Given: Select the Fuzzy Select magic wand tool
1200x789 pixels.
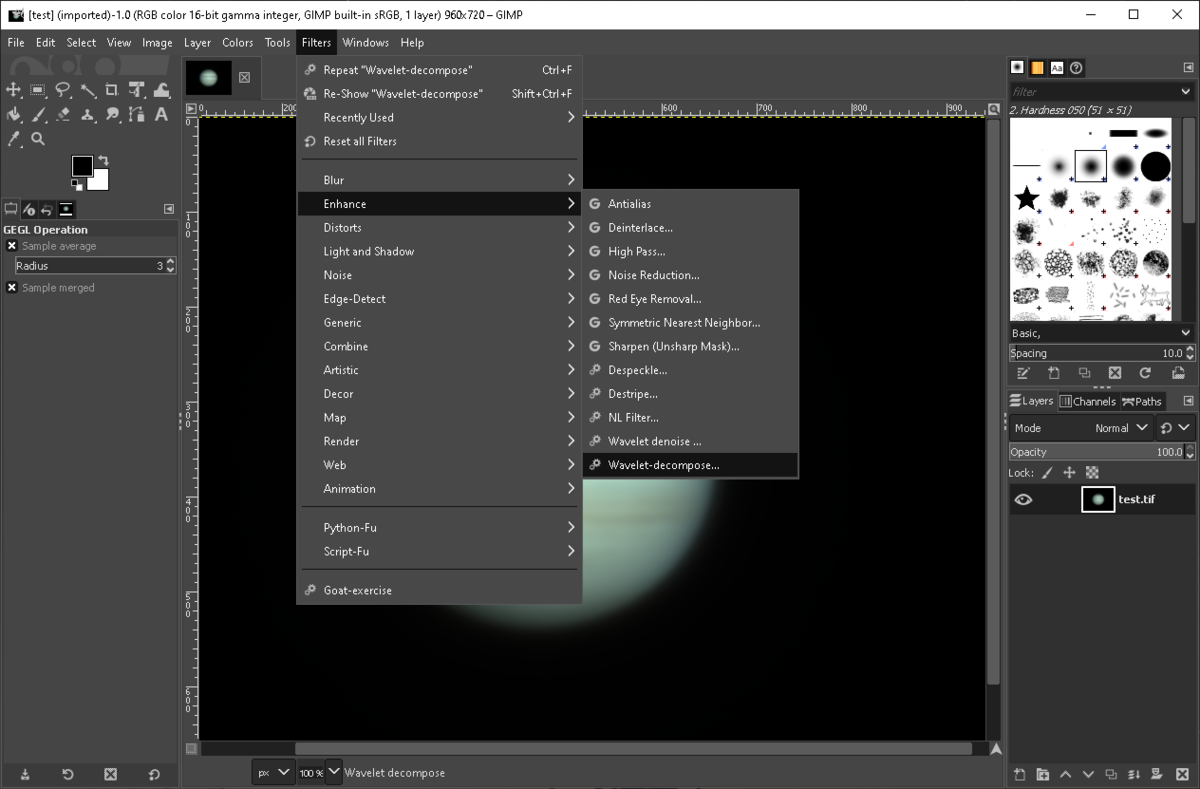Looking at the screenshot, I should point(88,90).
